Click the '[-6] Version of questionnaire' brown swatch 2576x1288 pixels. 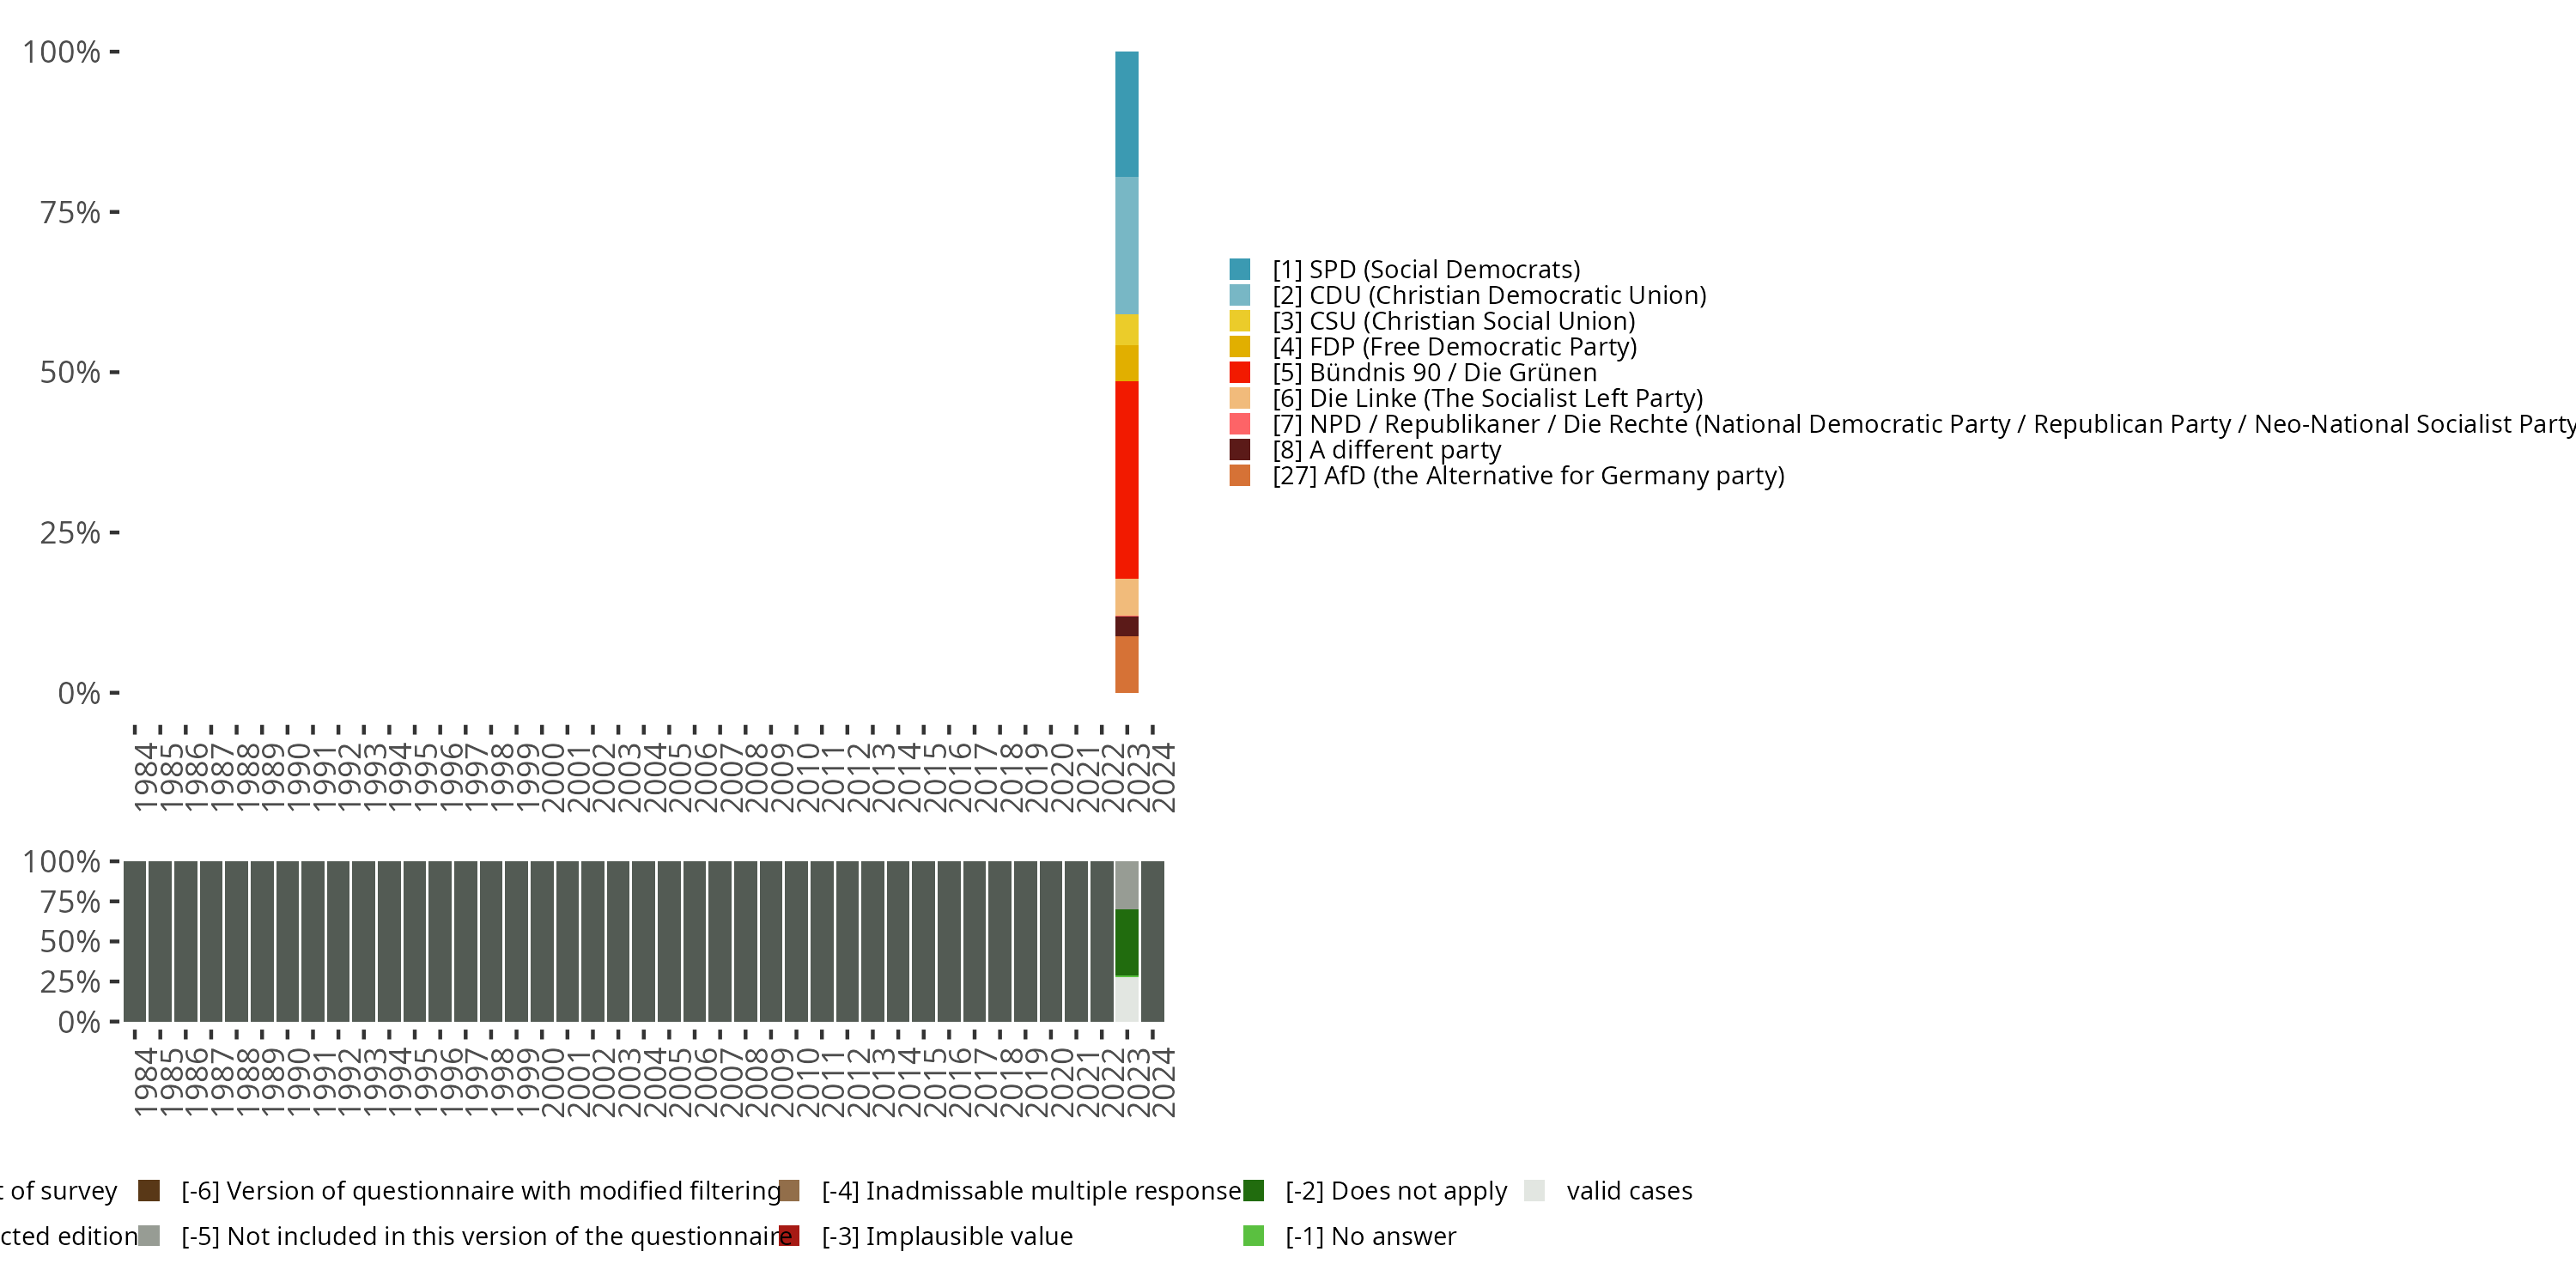click(x=149, y=1191)
